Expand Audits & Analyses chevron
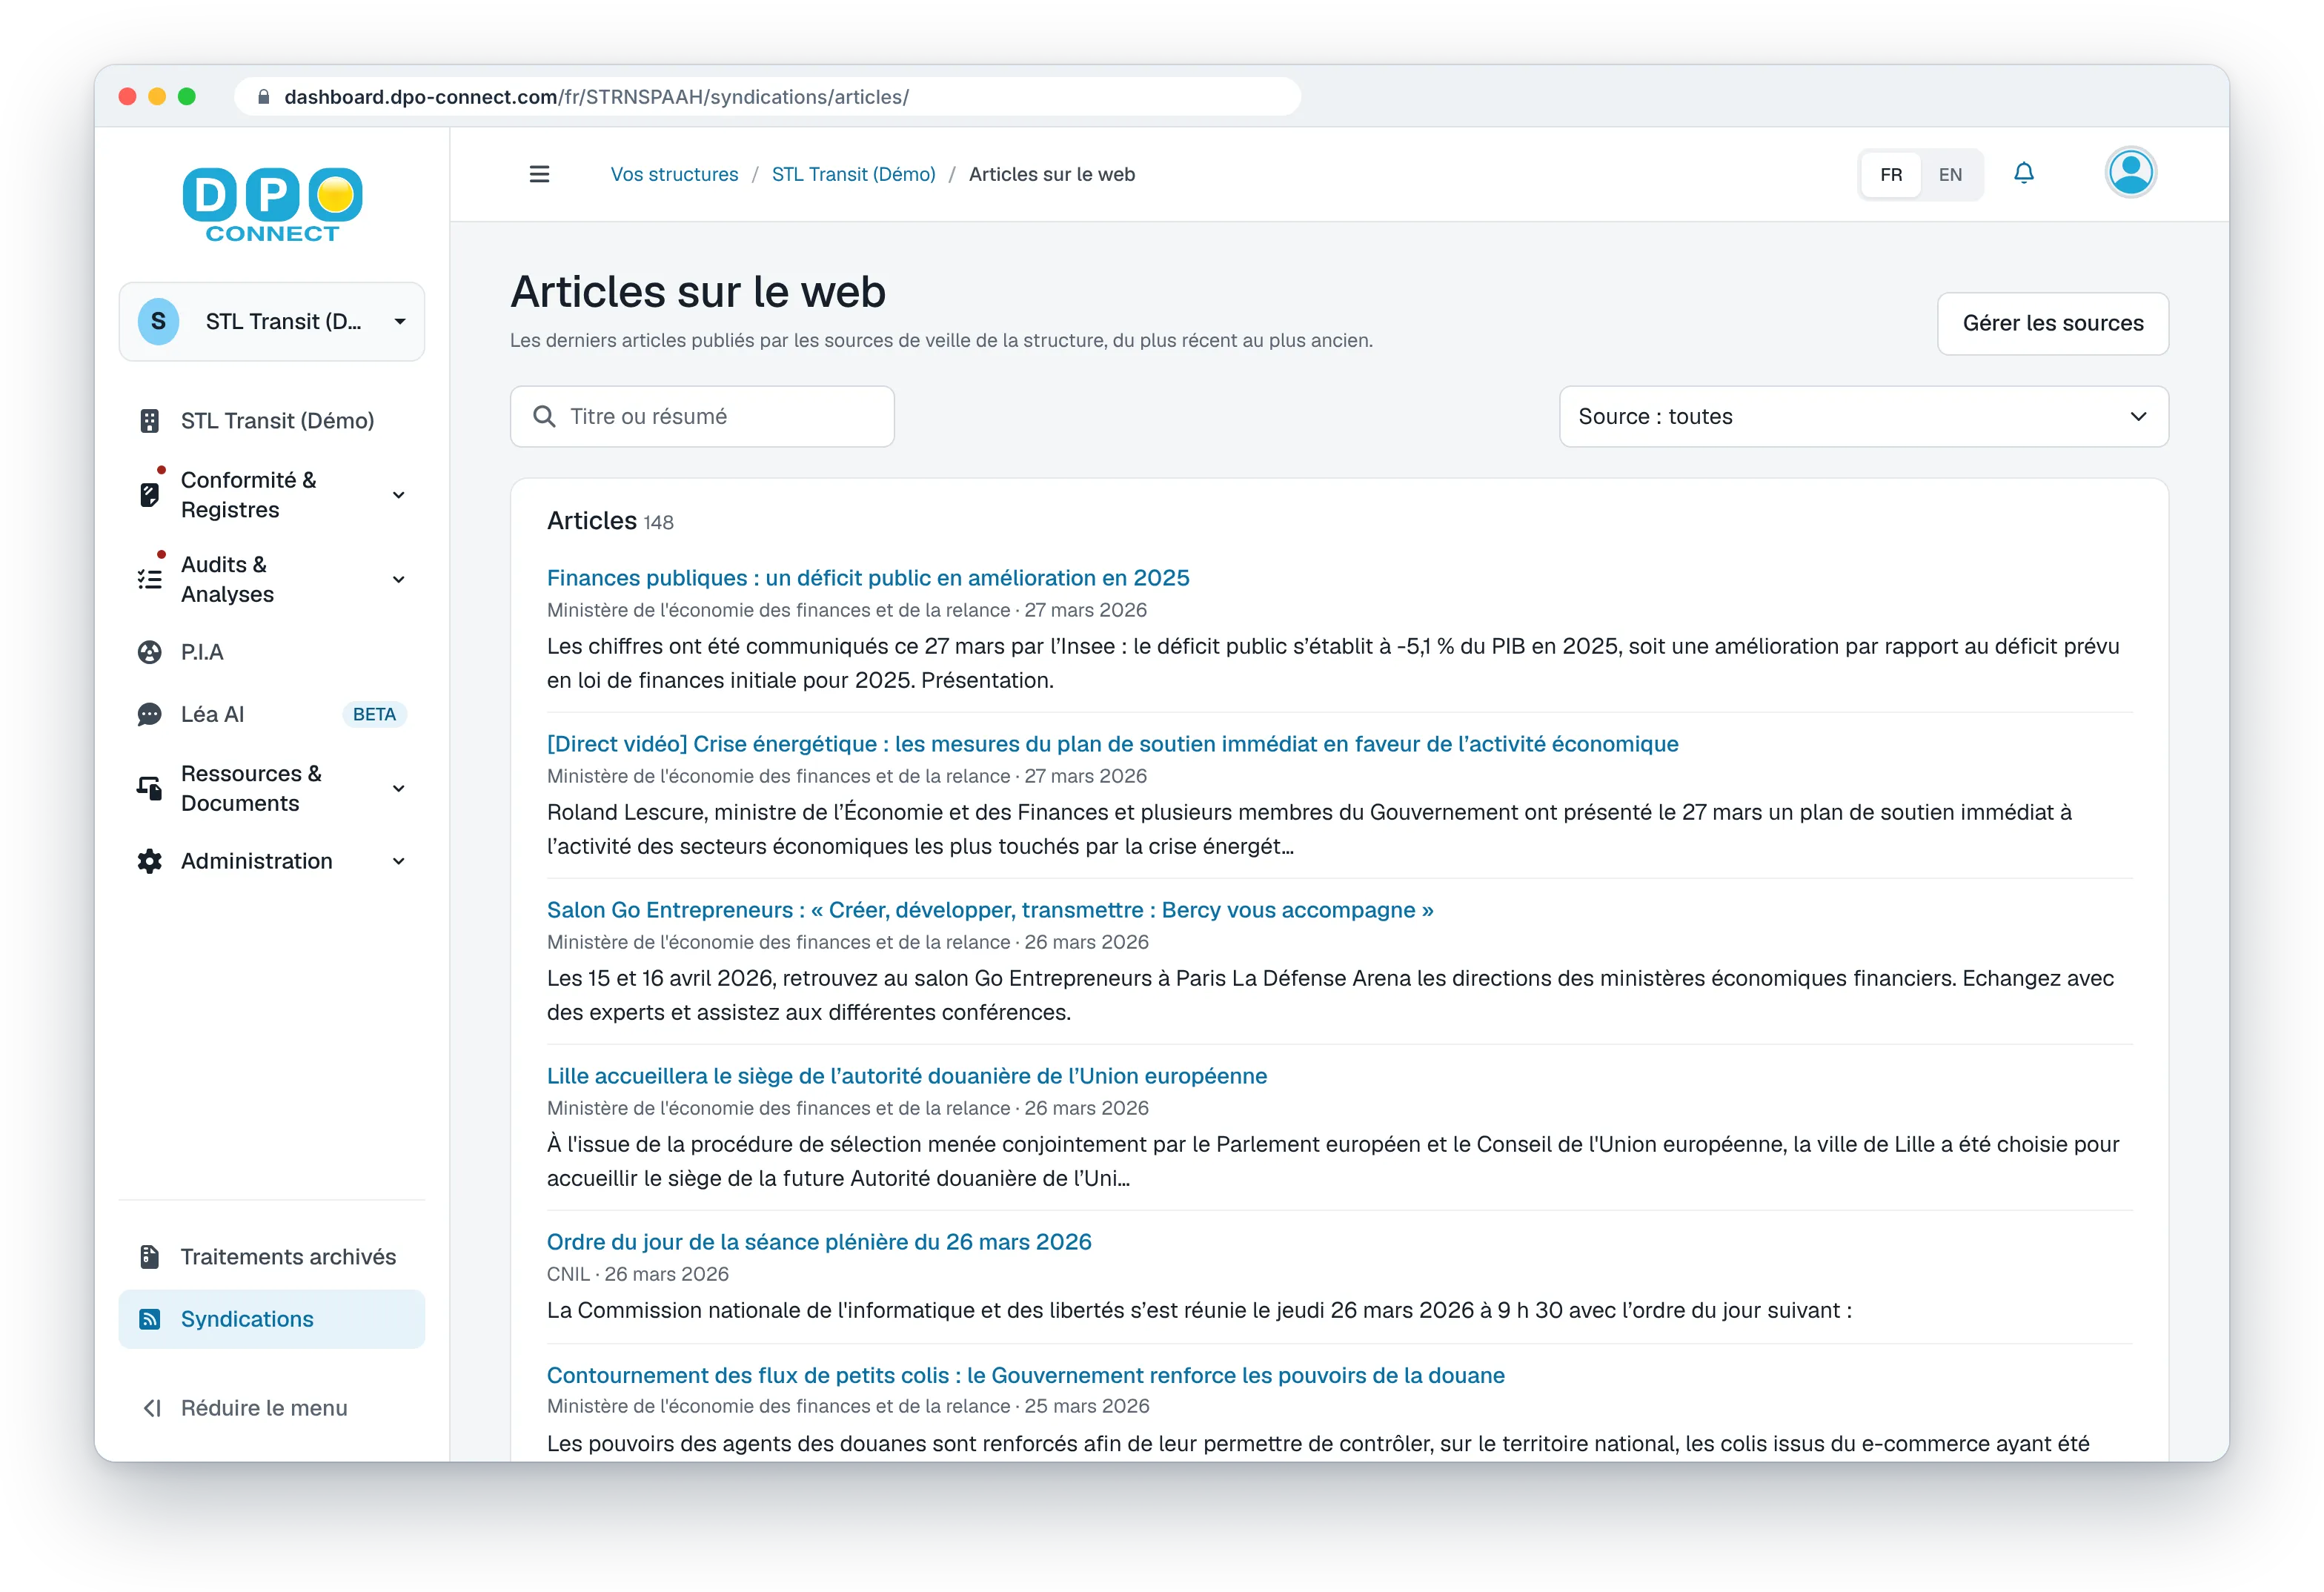Image resolution: width=2324 pixels, height=1592 pixels. pyautogui.click(x=399, y=579)
